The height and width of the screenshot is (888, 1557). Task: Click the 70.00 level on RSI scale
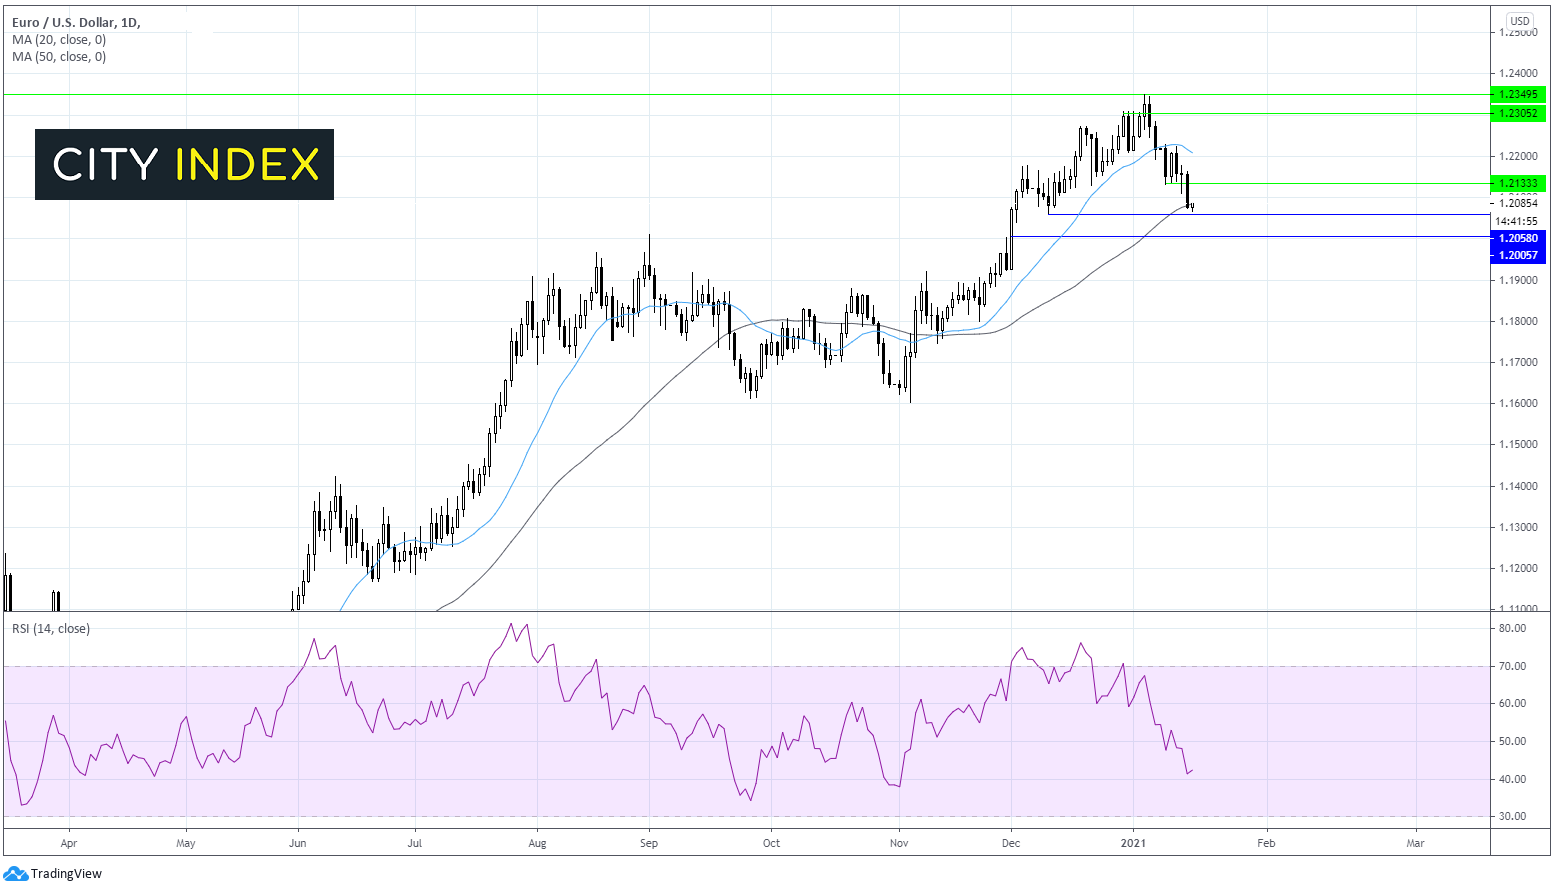point(1513,666)
